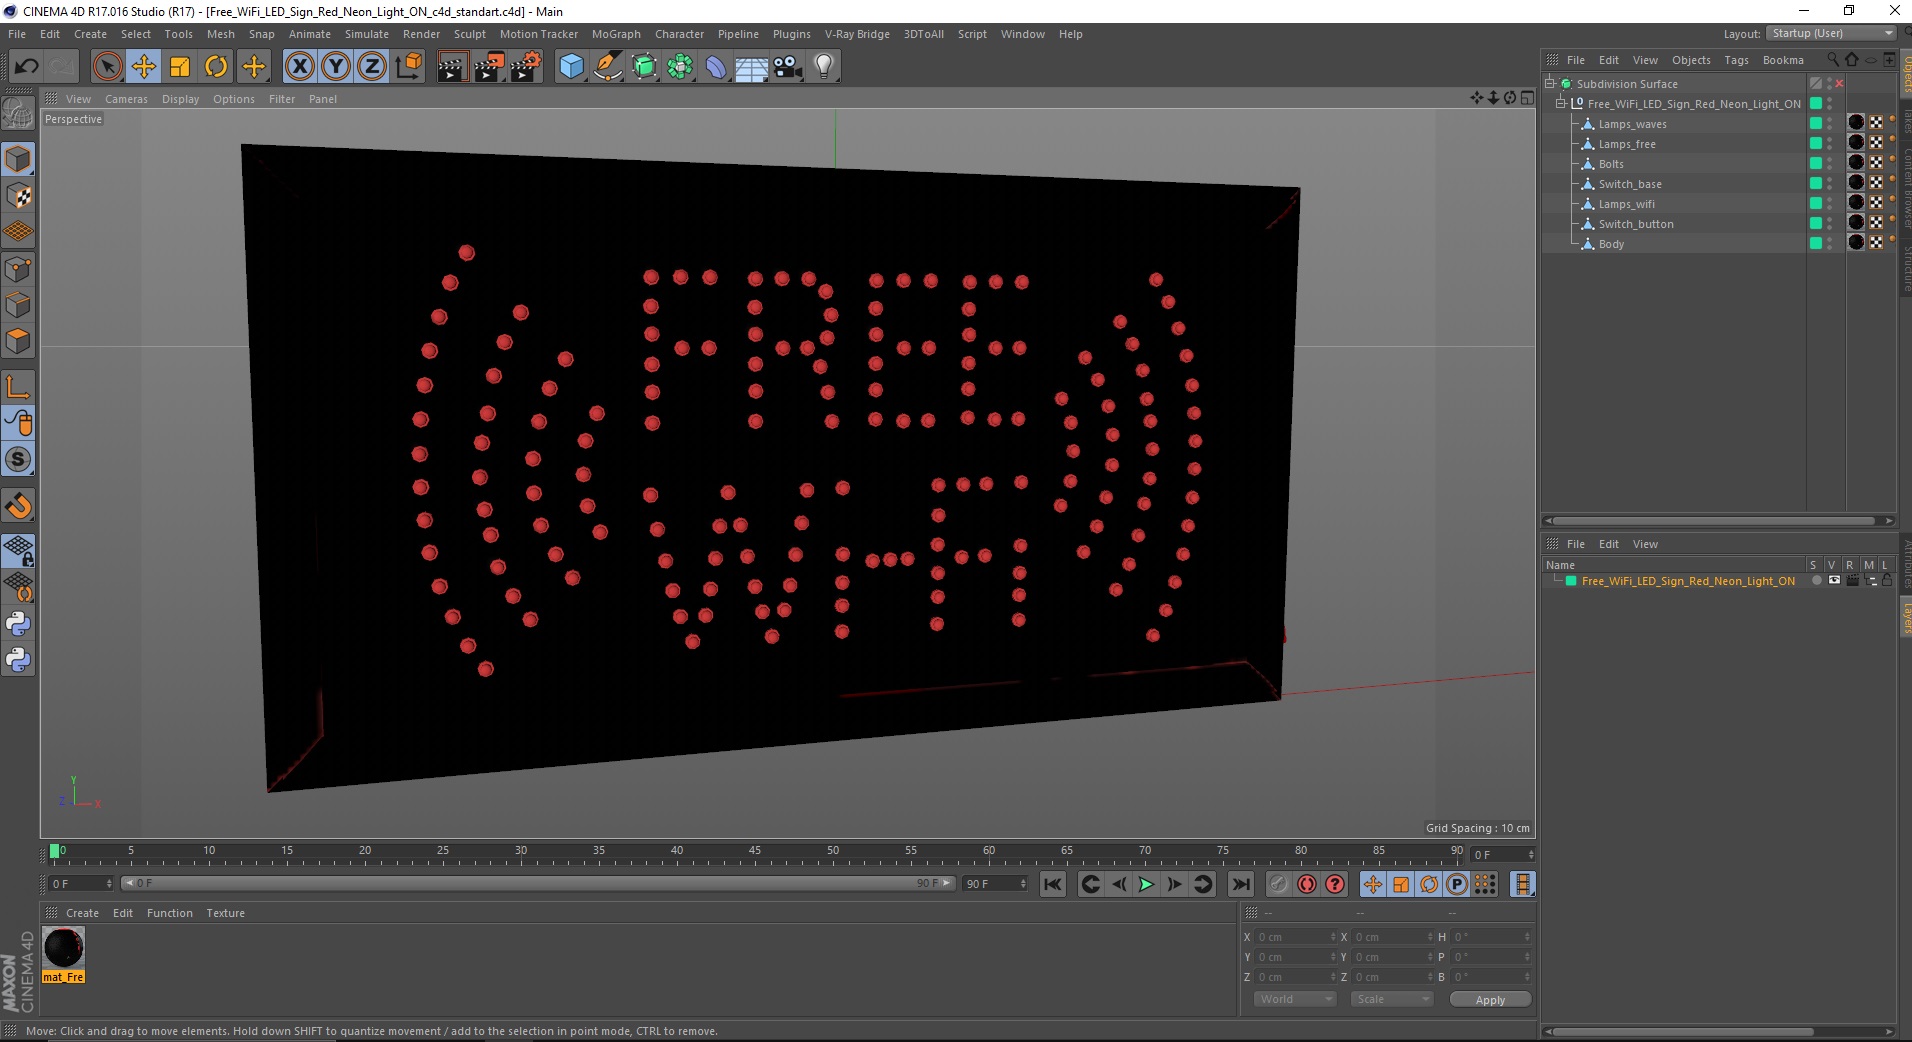Image resolution: width=1912 pixels, height=1042 pixels.
Task: Click the record active objects button
Action: tap(1278, 884)
